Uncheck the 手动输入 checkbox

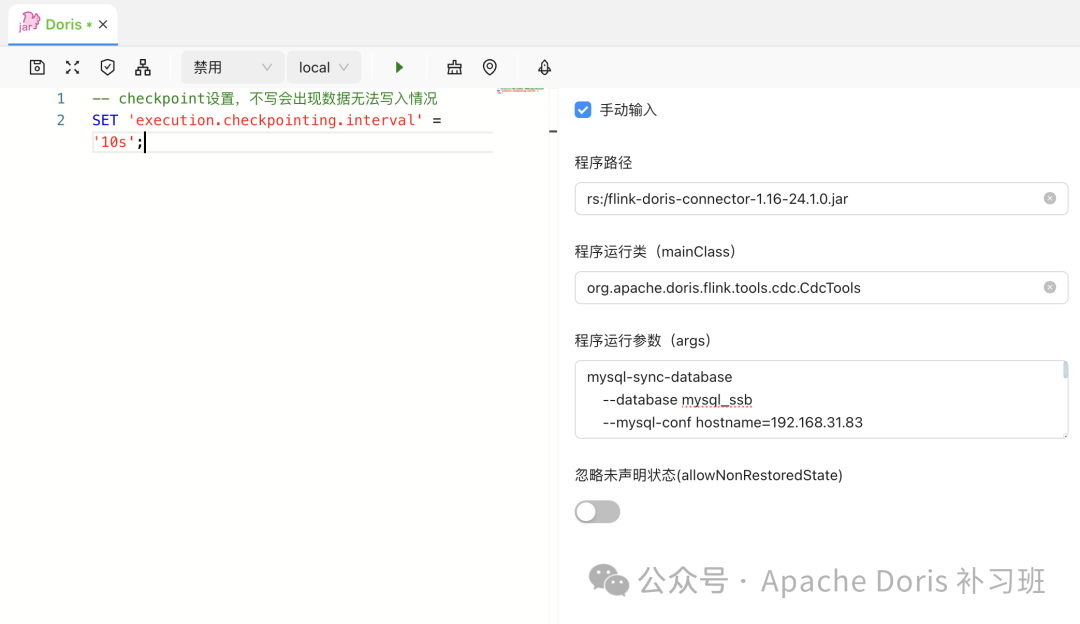[583, 110]
